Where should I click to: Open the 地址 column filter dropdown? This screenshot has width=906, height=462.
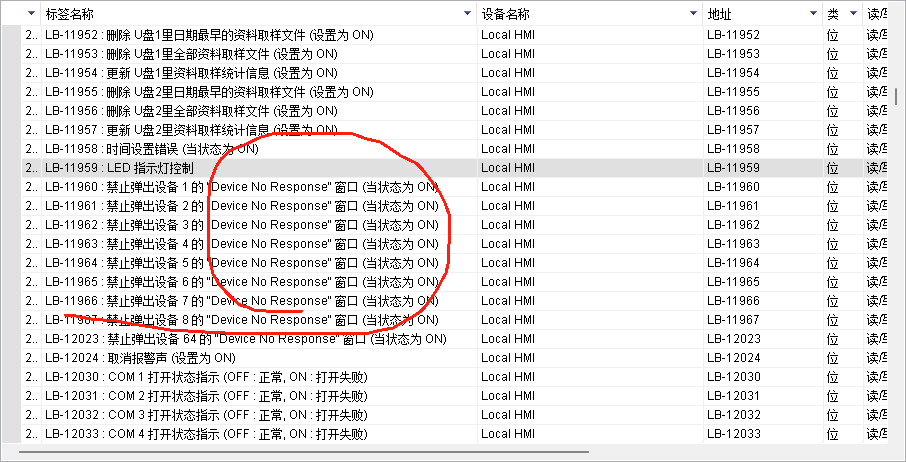[813, 14]
